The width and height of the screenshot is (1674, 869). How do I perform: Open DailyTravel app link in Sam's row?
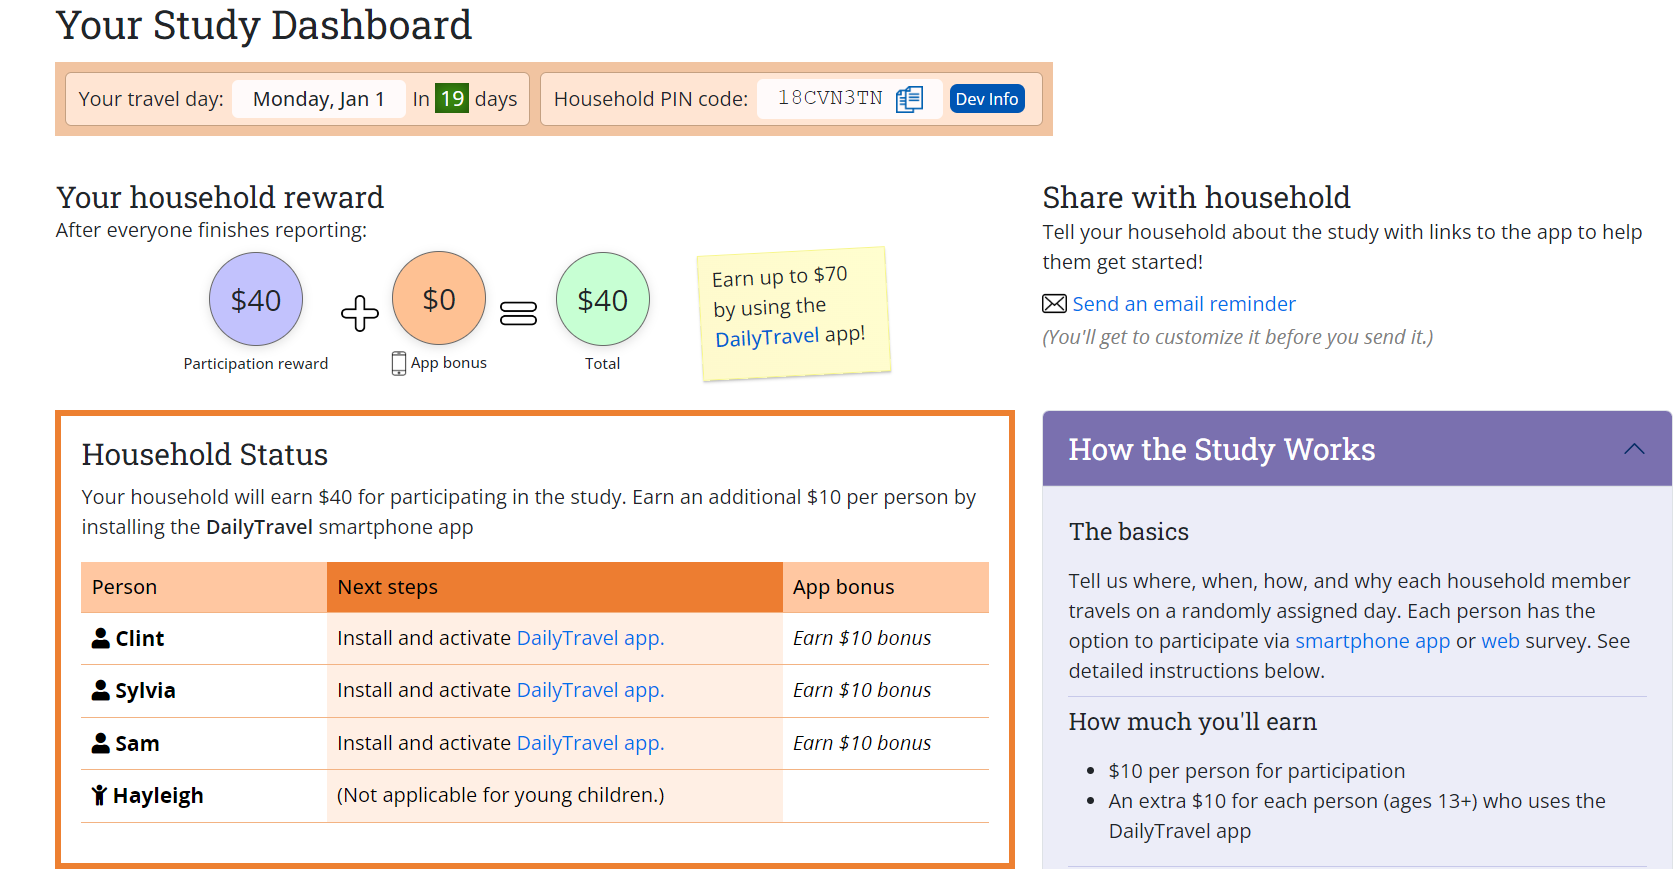590,743
